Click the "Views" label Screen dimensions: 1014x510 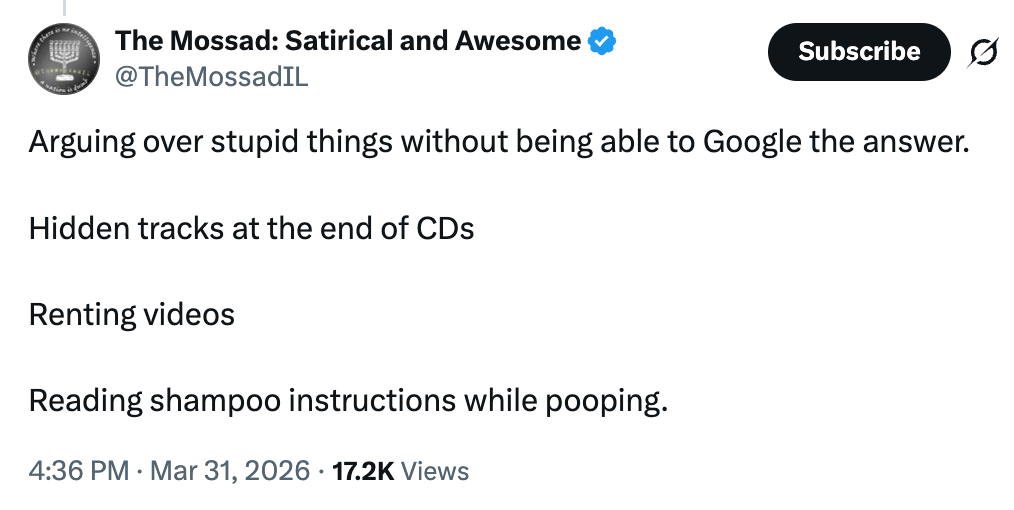pos(434,470)
